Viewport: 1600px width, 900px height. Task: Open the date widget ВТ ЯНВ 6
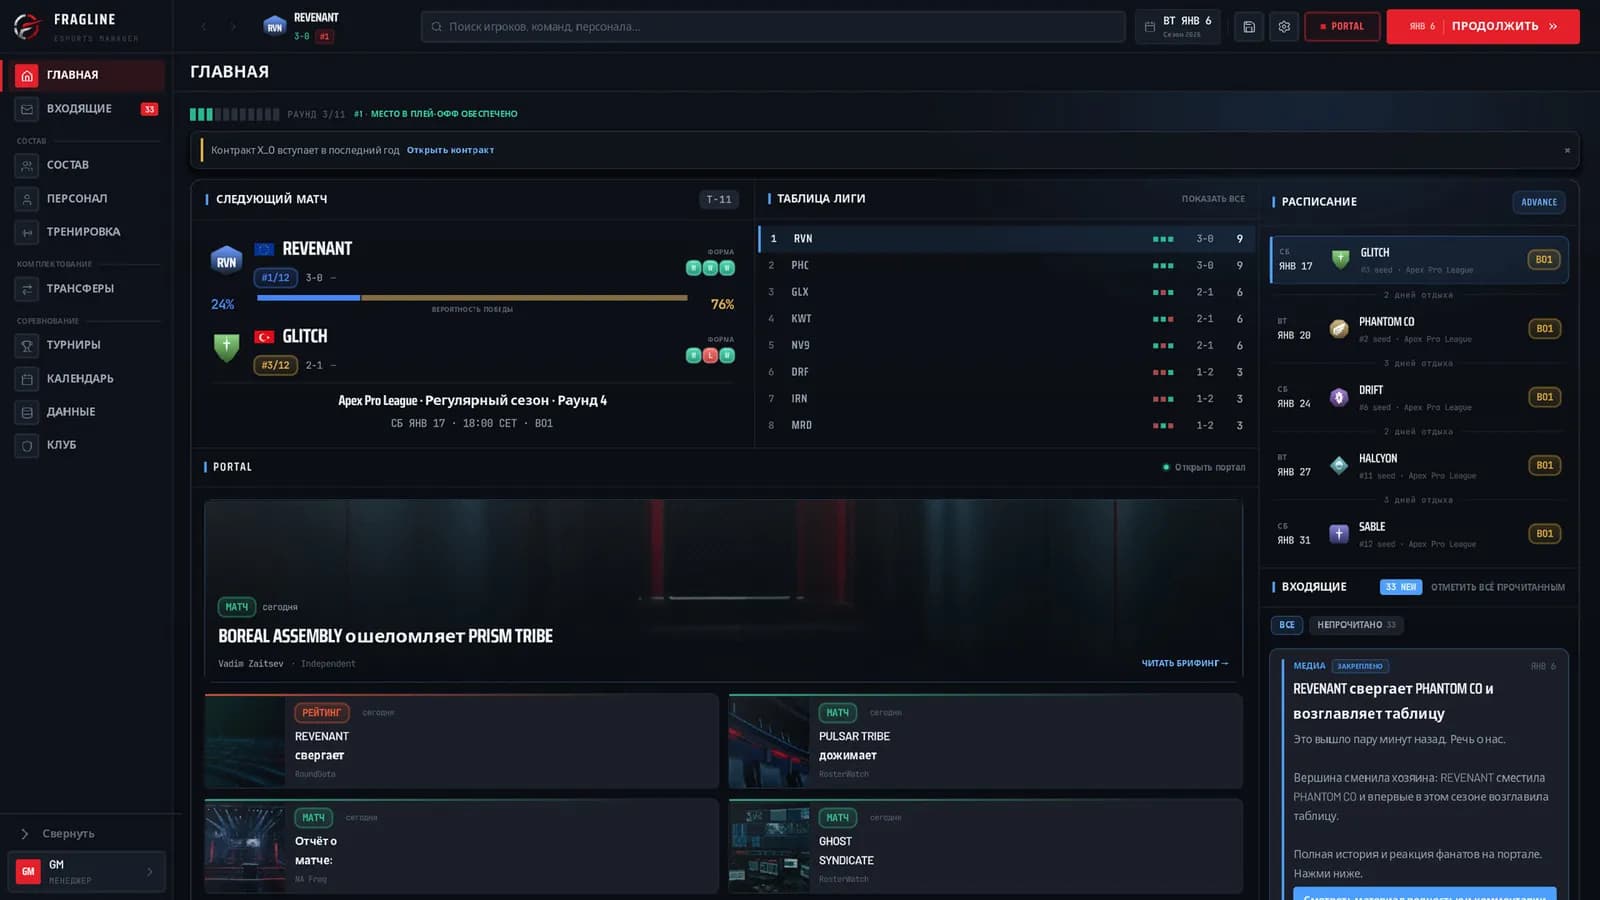(x=1178, y=27)
